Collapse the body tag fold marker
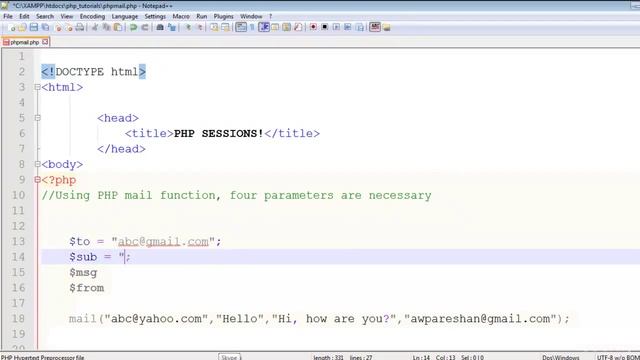The height and width of the screenshot is (360, 640). [x=38, y=164]
